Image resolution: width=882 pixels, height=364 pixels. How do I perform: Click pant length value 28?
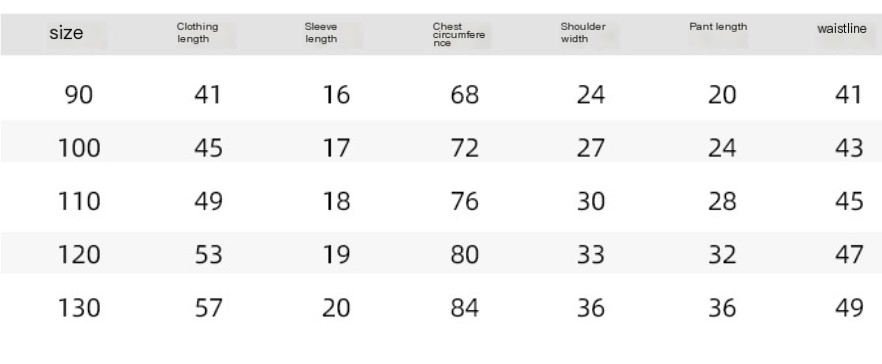pyautogui.click(x=722, y=201)
